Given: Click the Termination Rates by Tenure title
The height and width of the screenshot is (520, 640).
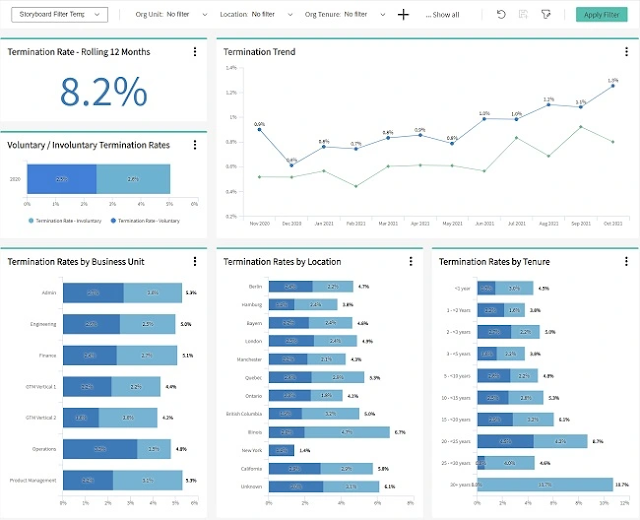Looking at the screenshot, I should click(x=494, y=262).
